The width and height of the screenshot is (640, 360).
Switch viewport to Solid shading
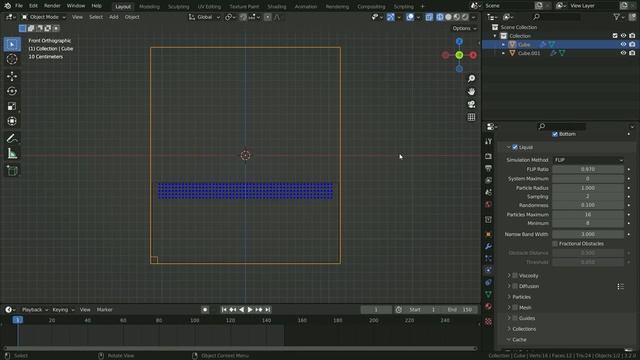[x=448, y=17]
